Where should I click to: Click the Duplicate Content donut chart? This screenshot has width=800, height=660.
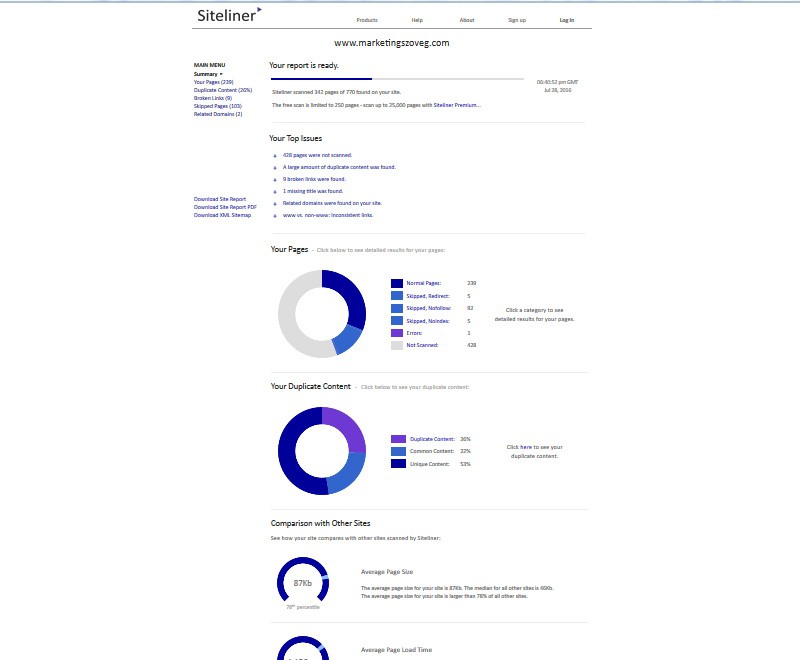[322, 451]
